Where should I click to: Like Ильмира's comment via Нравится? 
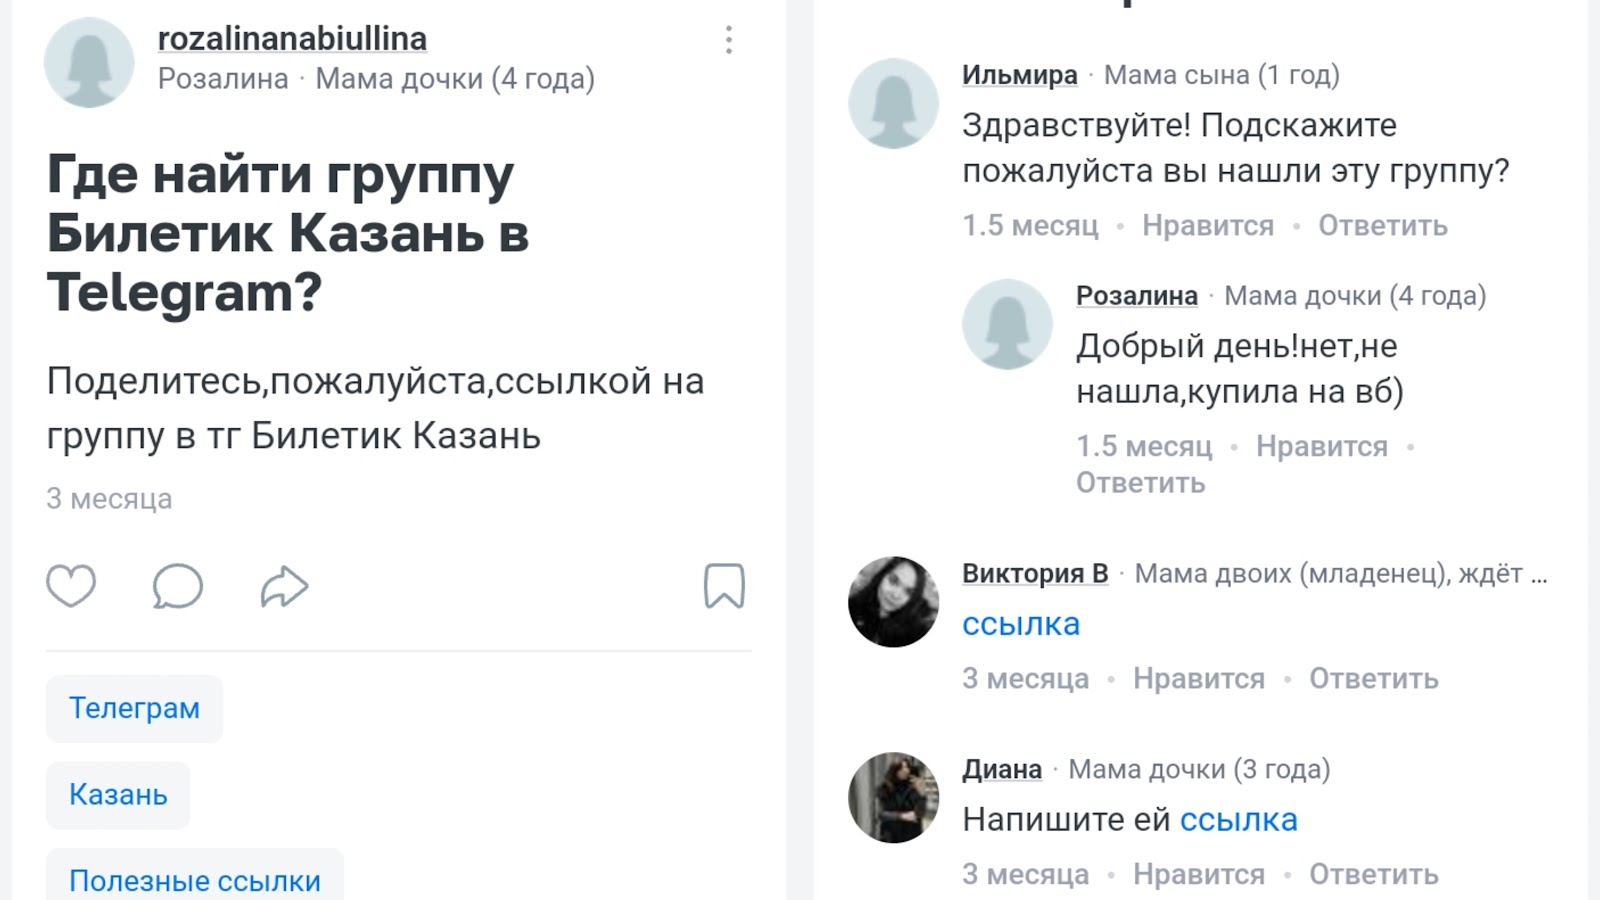[1207, 225]
